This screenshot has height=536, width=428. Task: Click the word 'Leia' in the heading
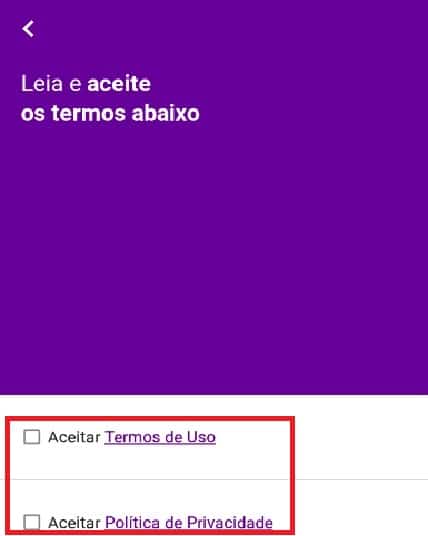(42, 83)
